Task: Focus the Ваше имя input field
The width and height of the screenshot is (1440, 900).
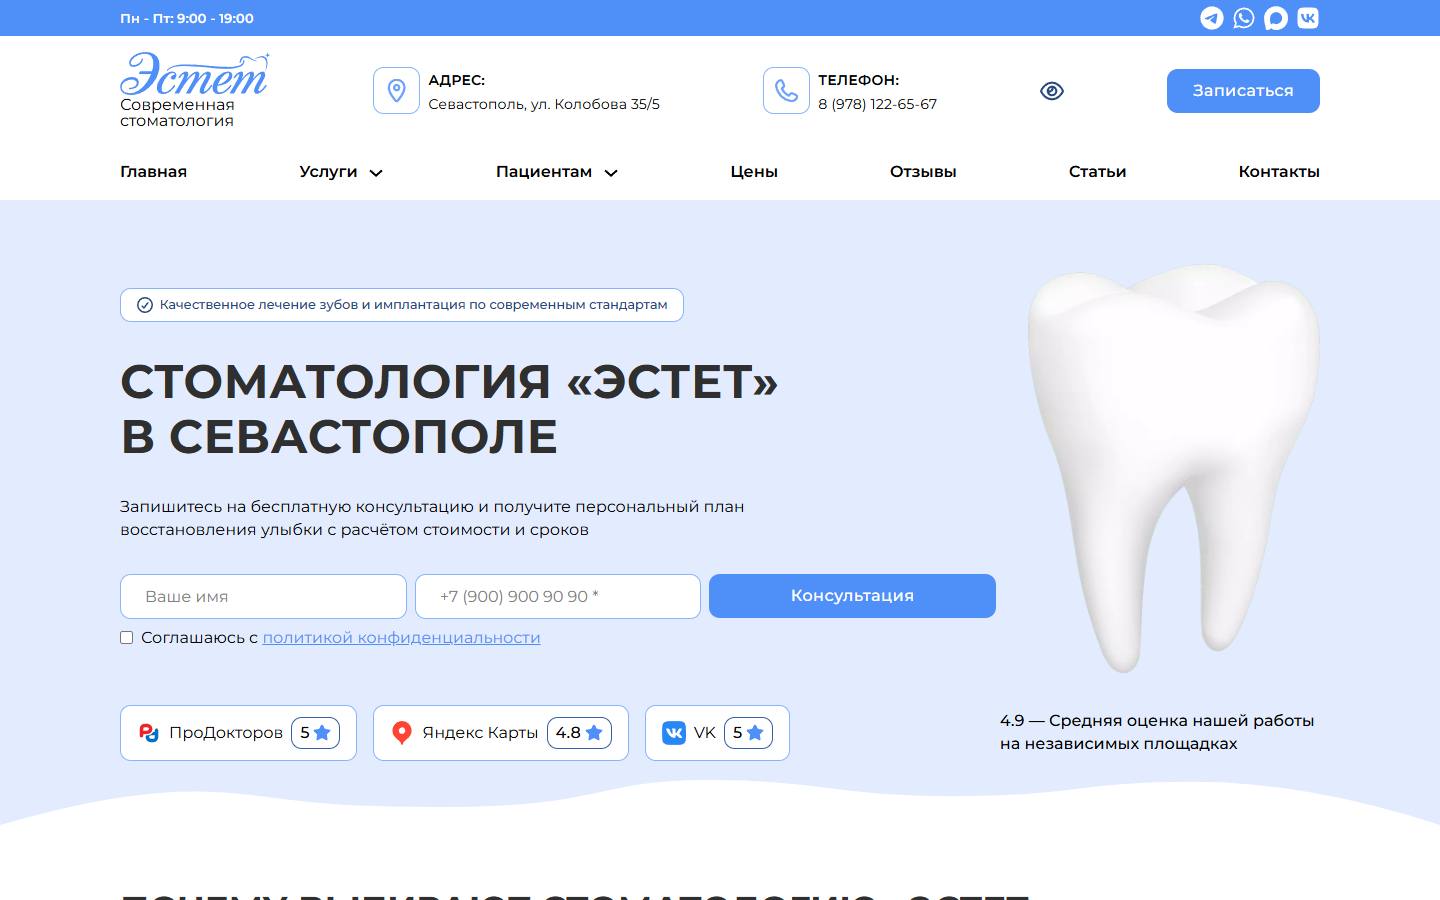Action: point(263,596)
